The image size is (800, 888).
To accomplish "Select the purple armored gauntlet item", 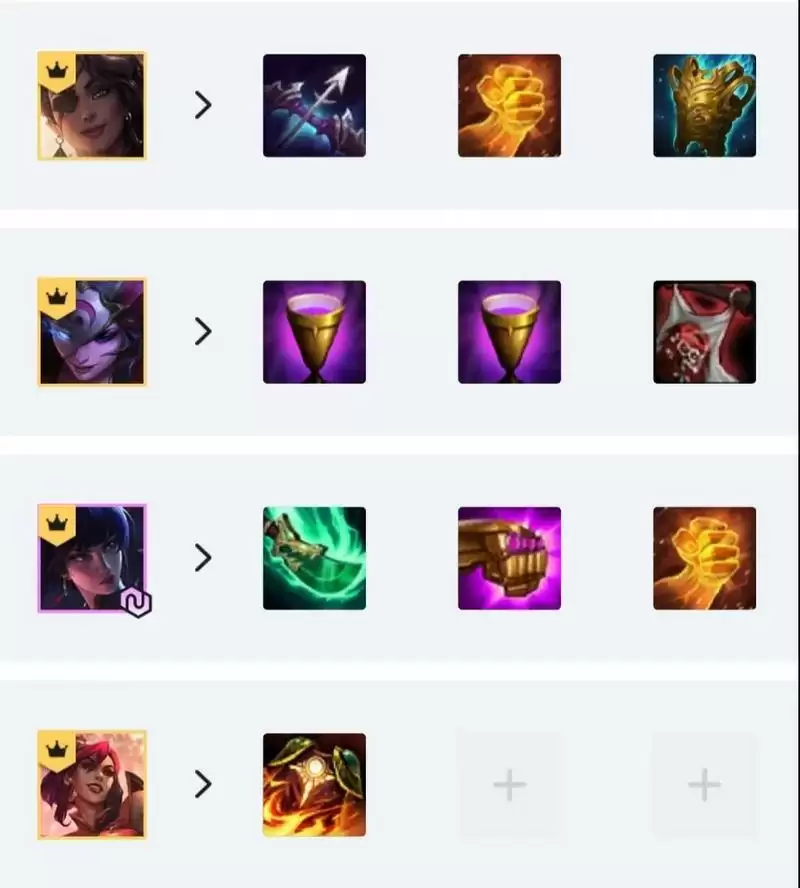I will pyautogui.click(x=510, y=558).
